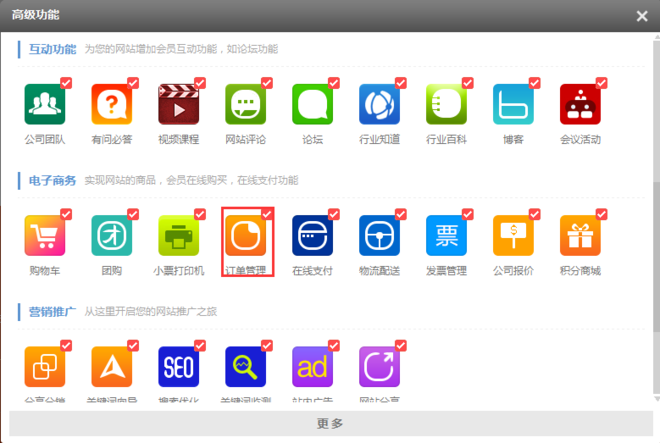The width and height of the screenshot is (660, 443).
Task: Click the scrollbar down arrow
Action: coord(657,398)
